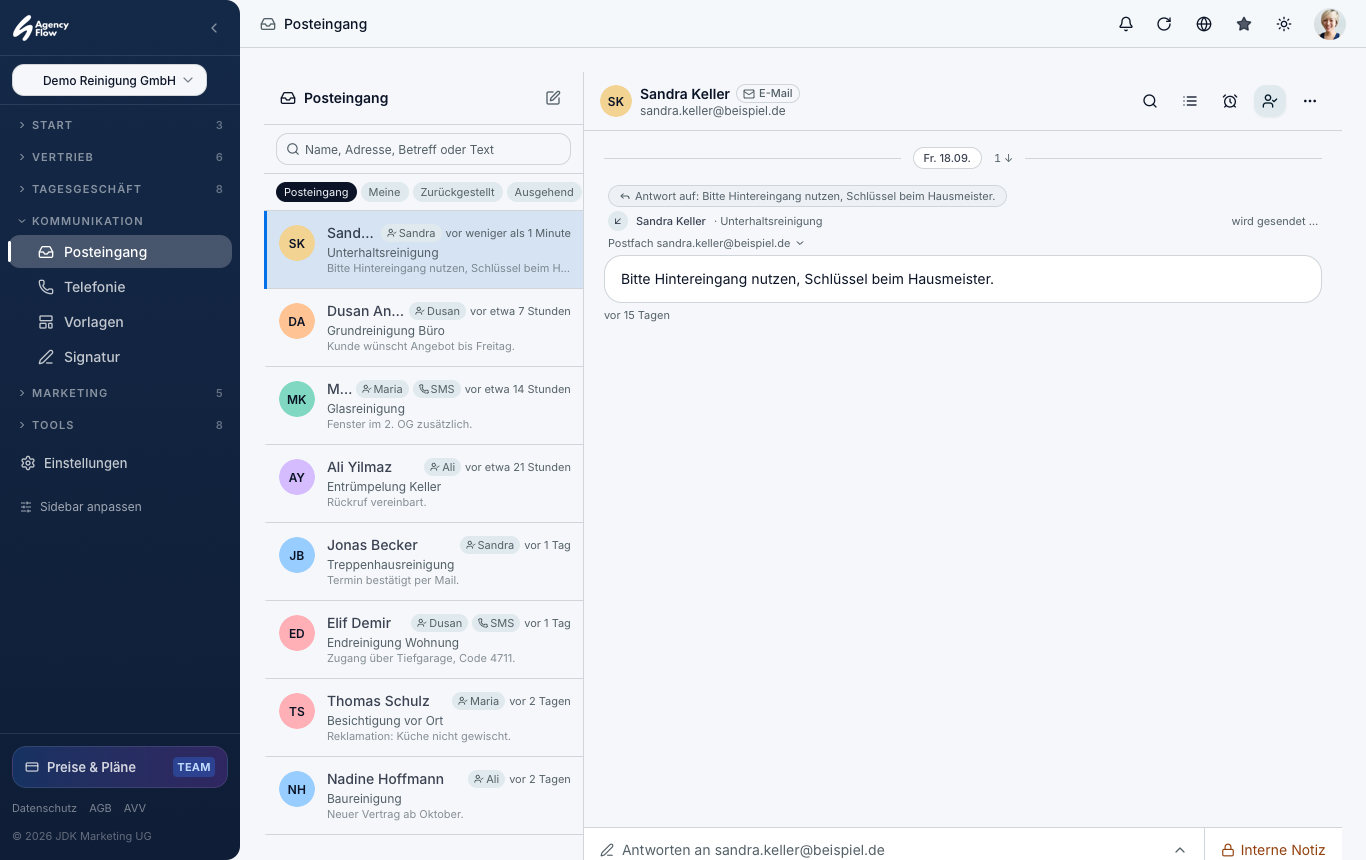1366x860 pixels.
Task: Compose a new message icon
Action: (x=553, y=98)
